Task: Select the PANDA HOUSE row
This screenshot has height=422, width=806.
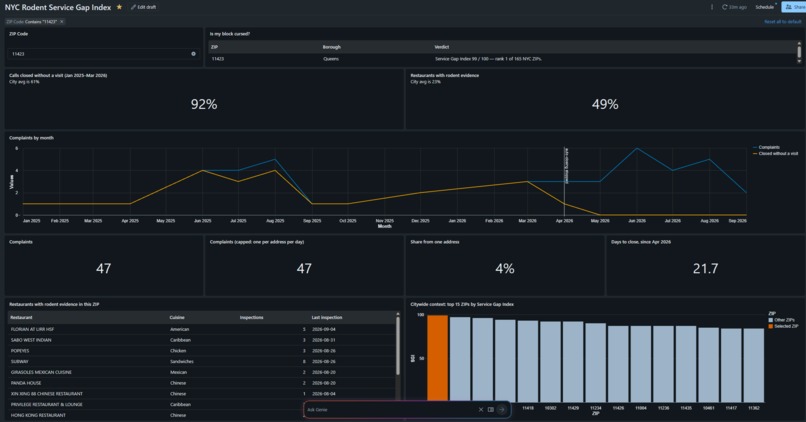Action: coord(202,383)
